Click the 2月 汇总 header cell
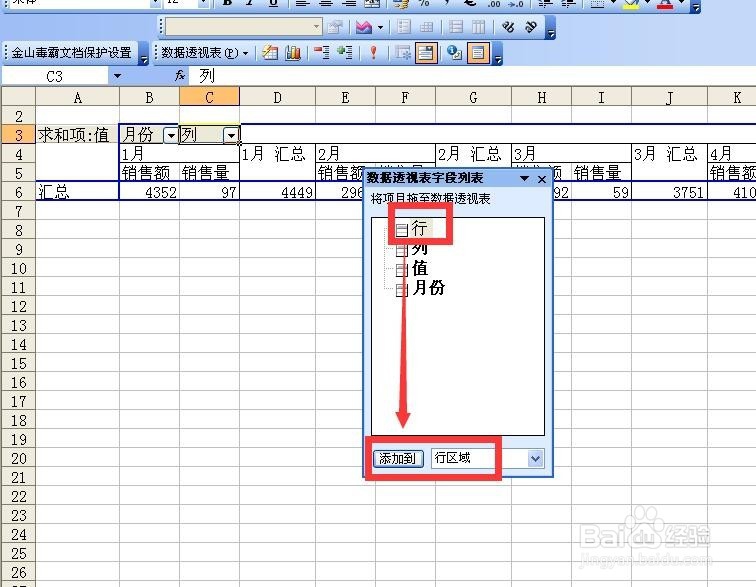The width and height of the screenshot is (756, 587). (473, 154)
